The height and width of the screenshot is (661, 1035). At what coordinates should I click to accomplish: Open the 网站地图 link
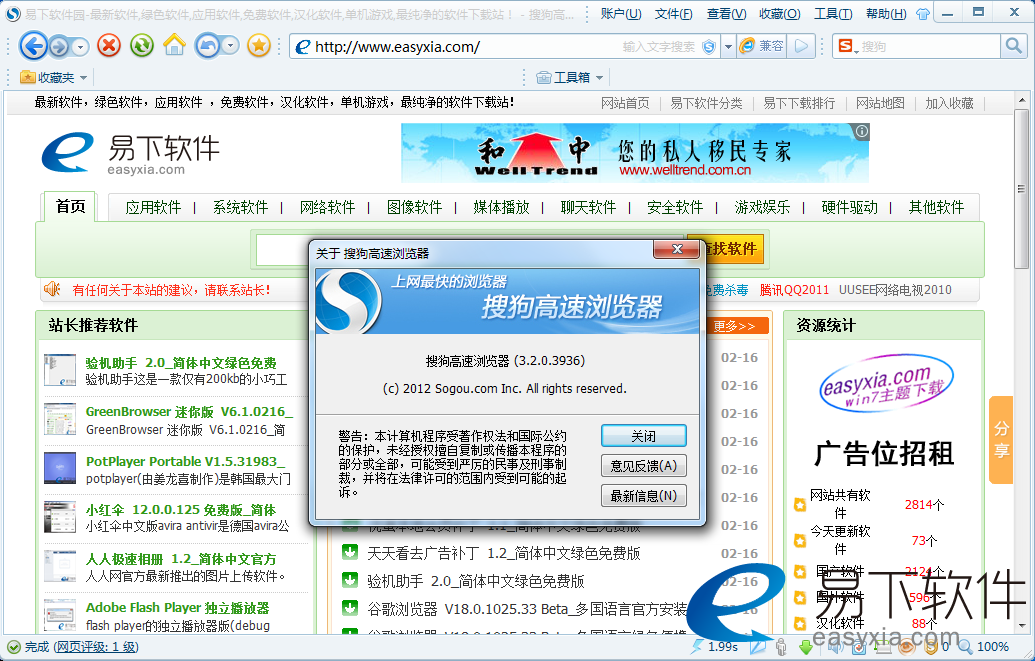(880, 103)
